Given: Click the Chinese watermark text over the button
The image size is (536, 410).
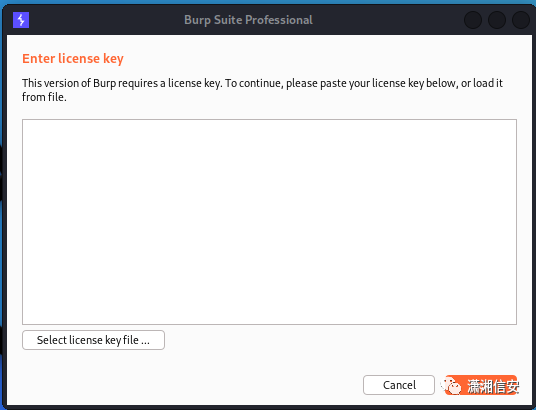Looking at the screenshot, I should coord(493,387).
